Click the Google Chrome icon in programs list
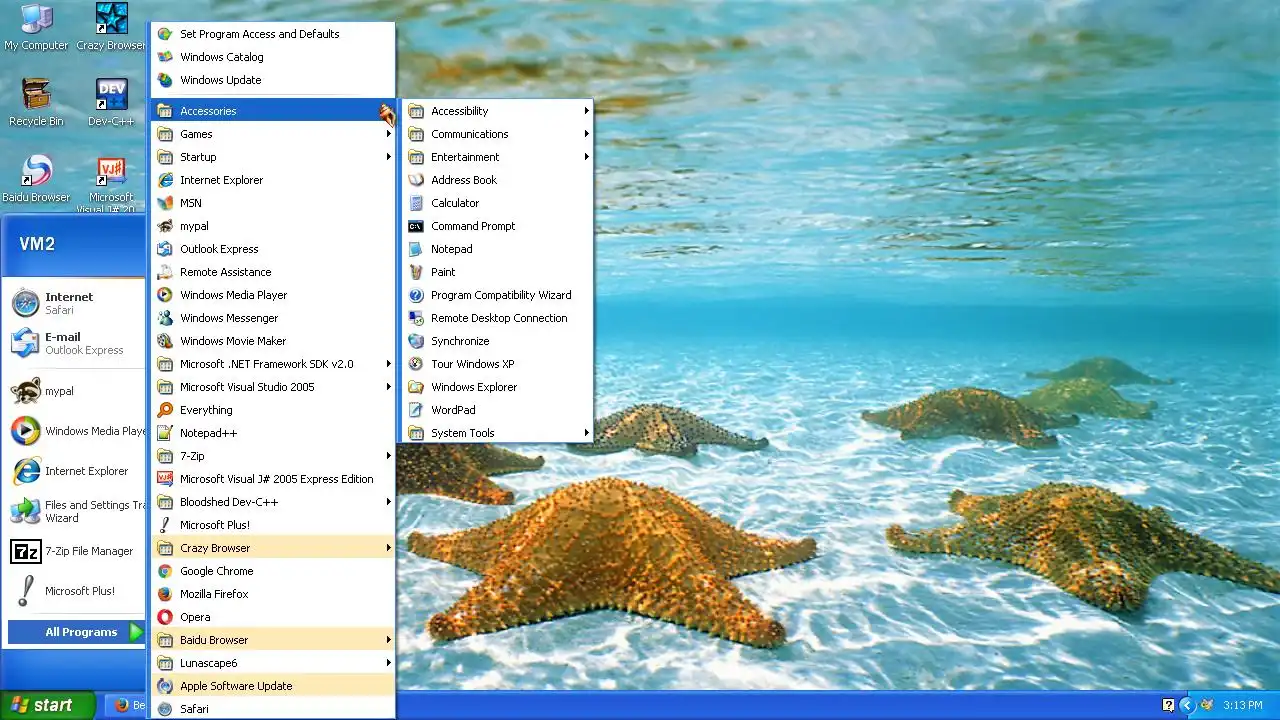This screenshot has width=1280, height=720. (x=165, y=571)
